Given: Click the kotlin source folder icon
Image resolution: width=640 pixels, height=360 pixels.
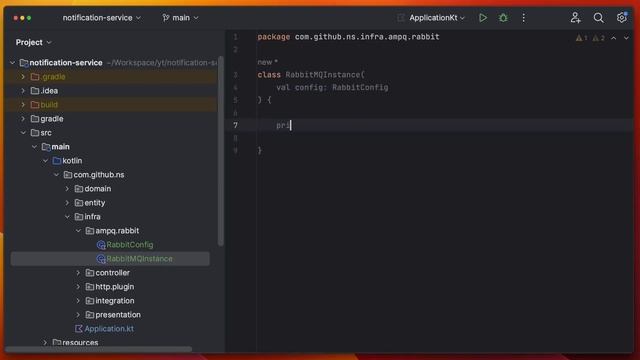Looking at the screenshot, I should coord(57,160).
